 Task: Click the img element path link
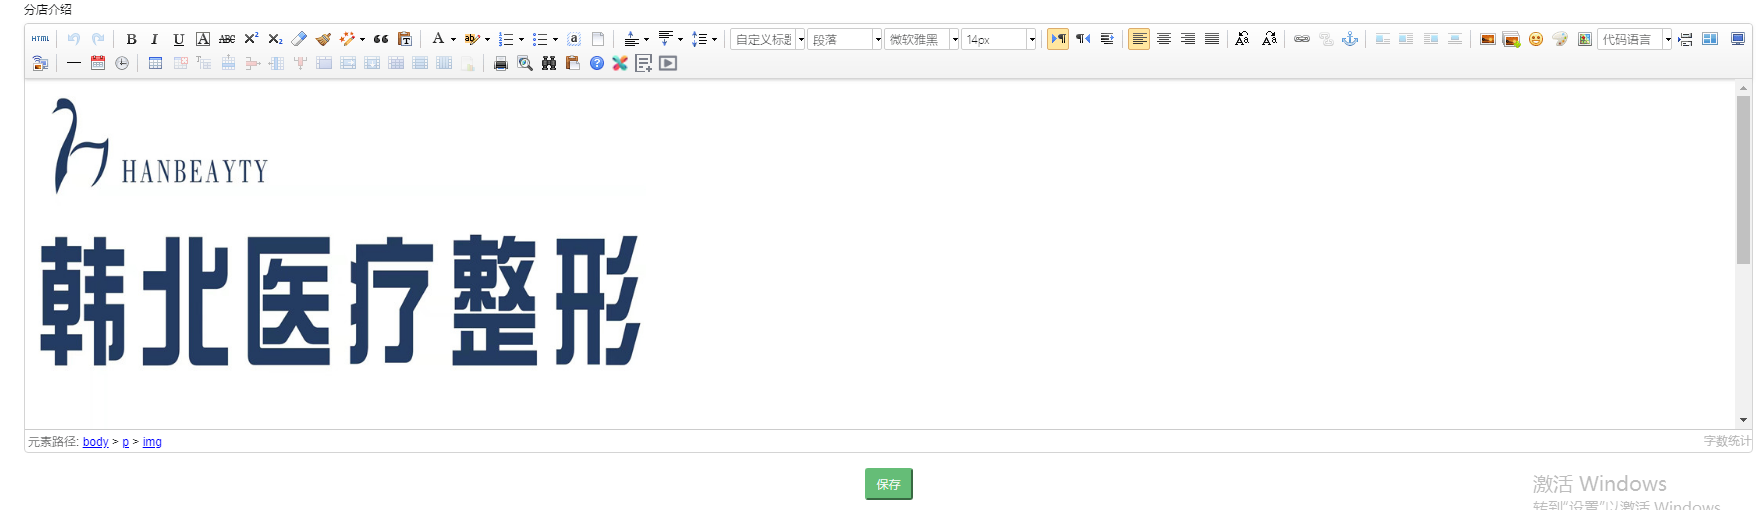[152, 442]
